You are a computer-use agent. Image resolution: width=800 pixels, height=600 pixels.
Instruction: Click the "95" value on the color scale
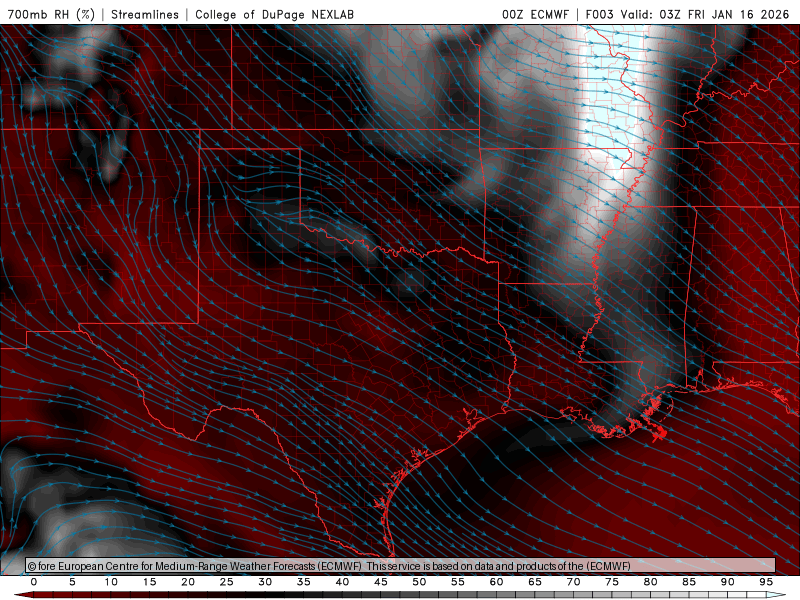pos(766,582)
